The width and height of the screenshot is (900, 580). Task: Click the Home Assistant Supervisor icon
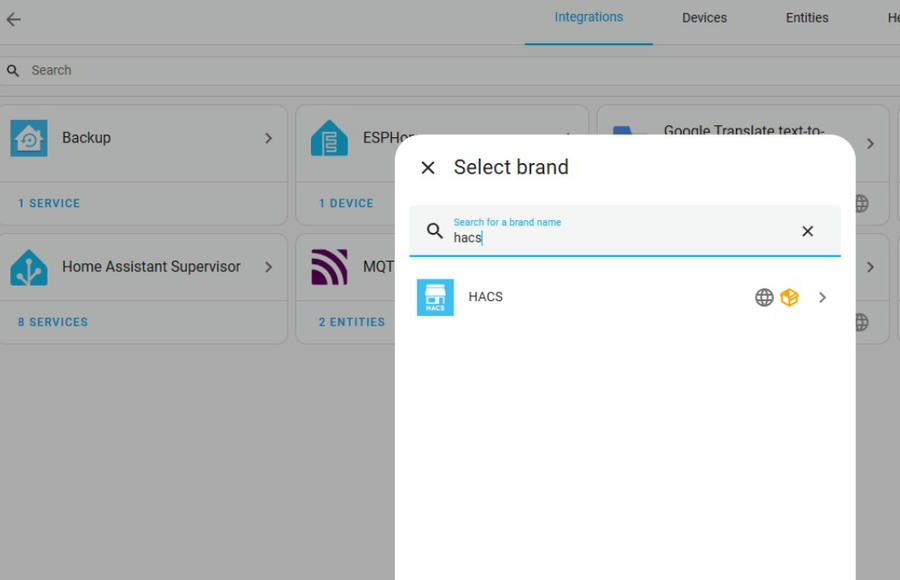click(29, 267)
